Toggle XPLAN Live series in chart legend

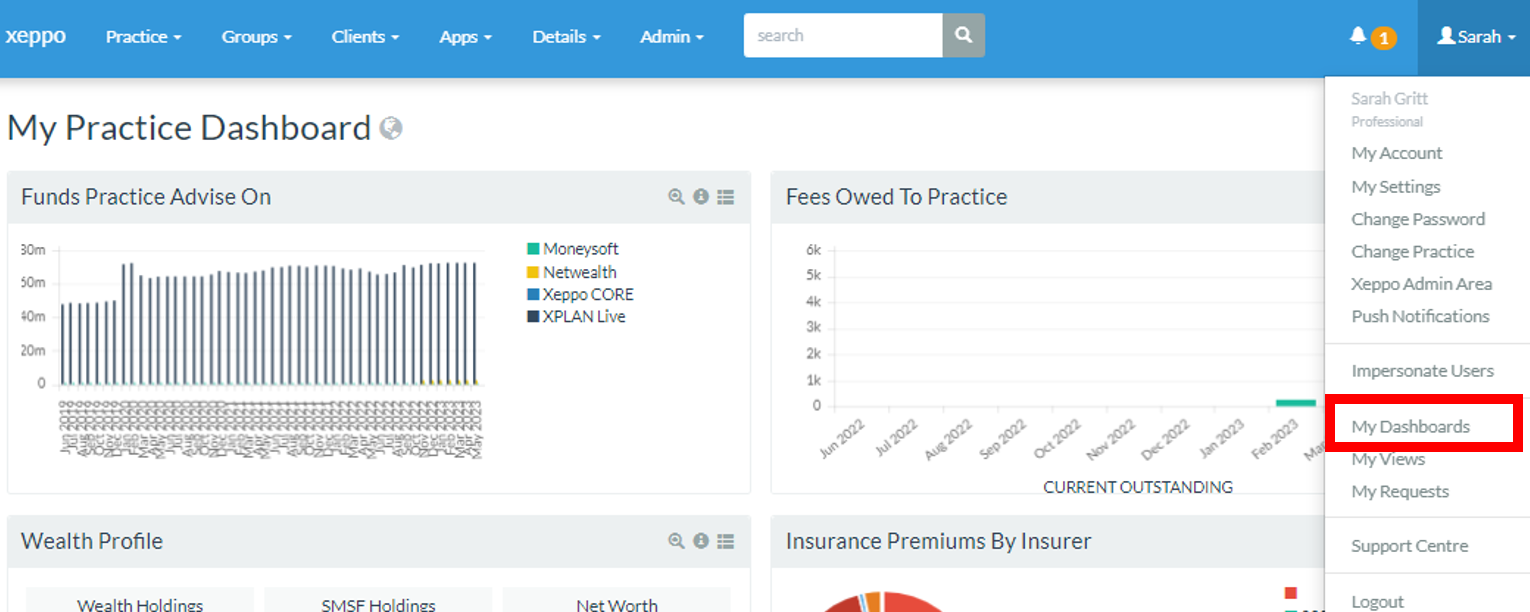(x=583, y=317)
